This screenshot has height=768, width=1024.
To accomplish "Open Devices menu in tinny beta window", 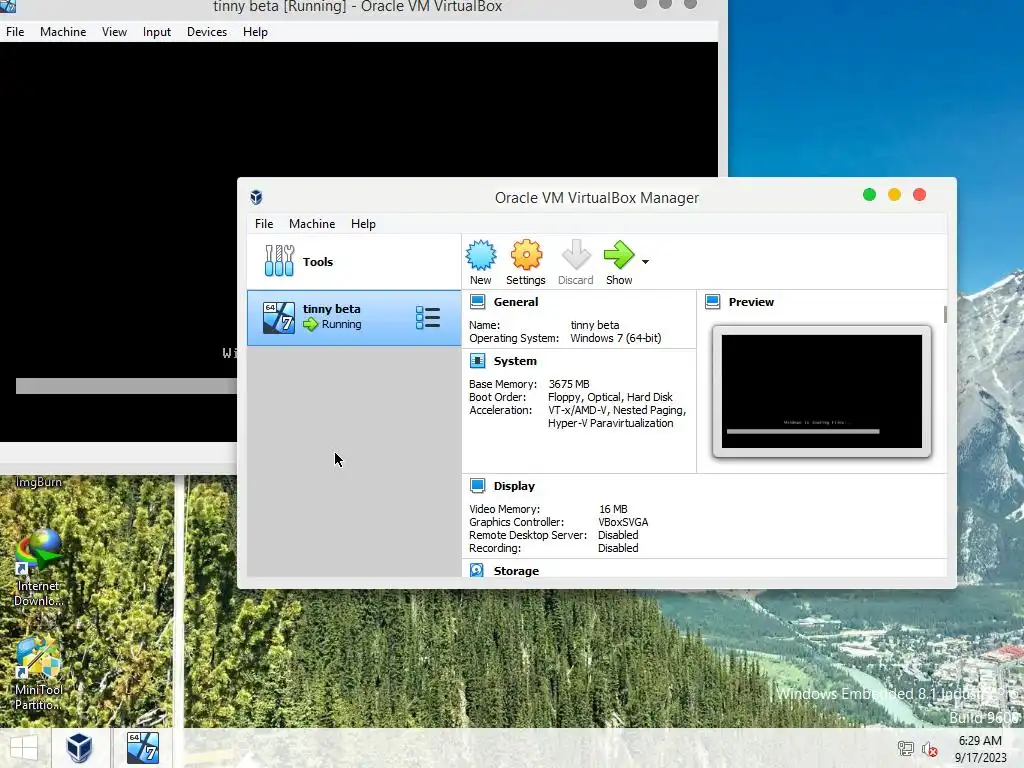I will click(207, 32).
